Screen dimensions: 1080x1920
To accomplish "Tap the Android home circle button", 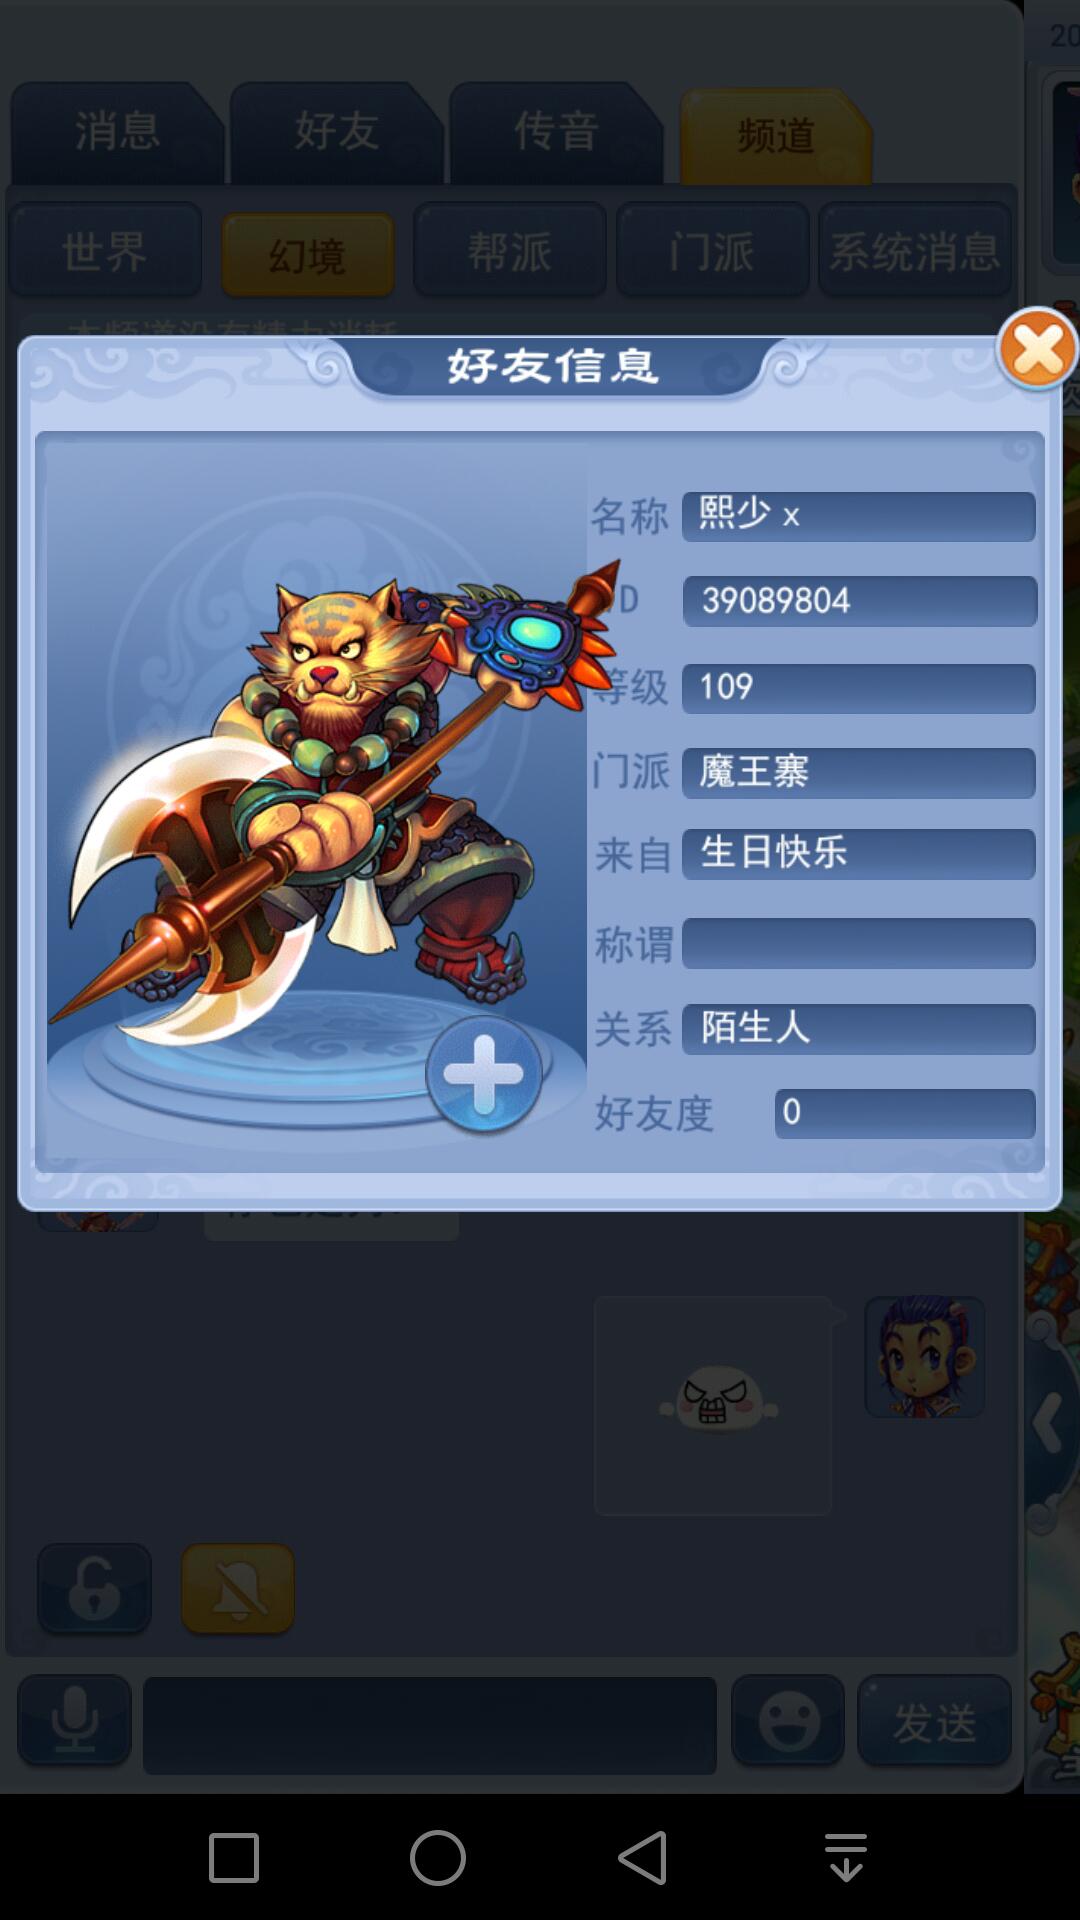I will point(438,1858).
